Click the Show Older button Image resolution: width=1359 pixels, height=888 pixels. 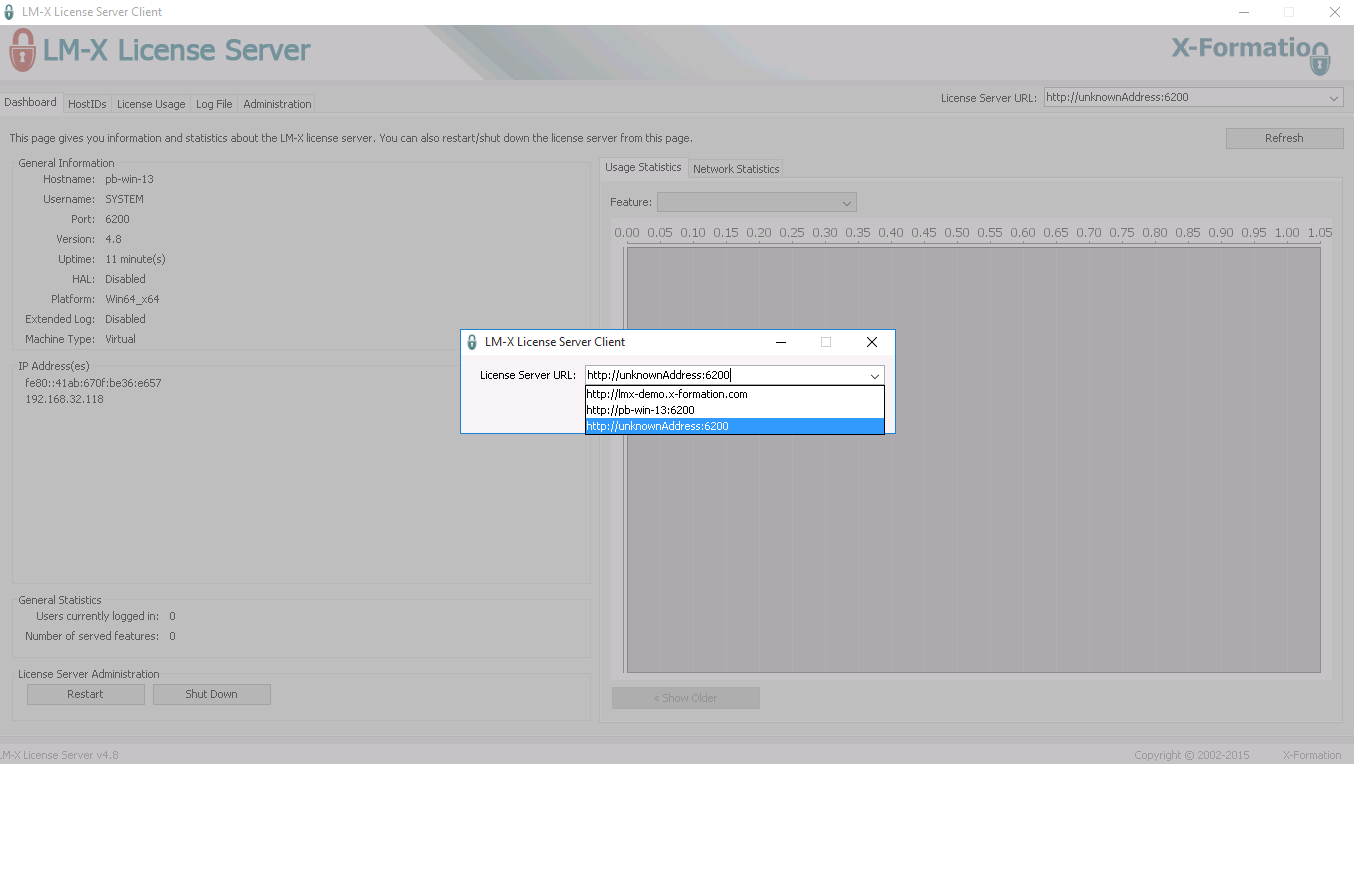[685, 698]
